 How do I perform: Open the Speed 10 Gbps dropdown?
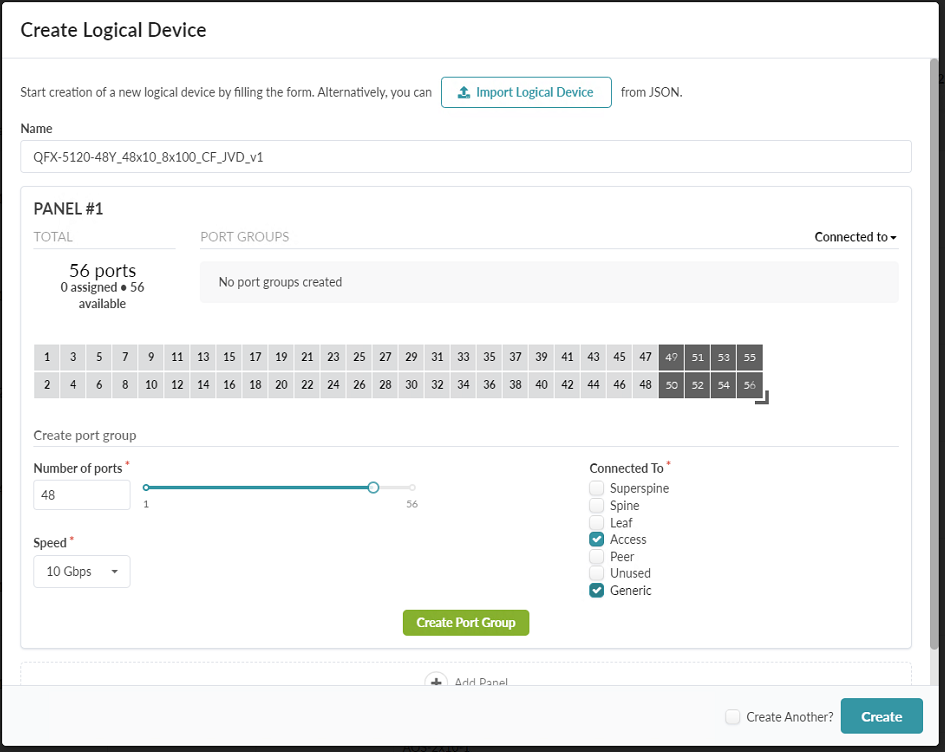82,572
